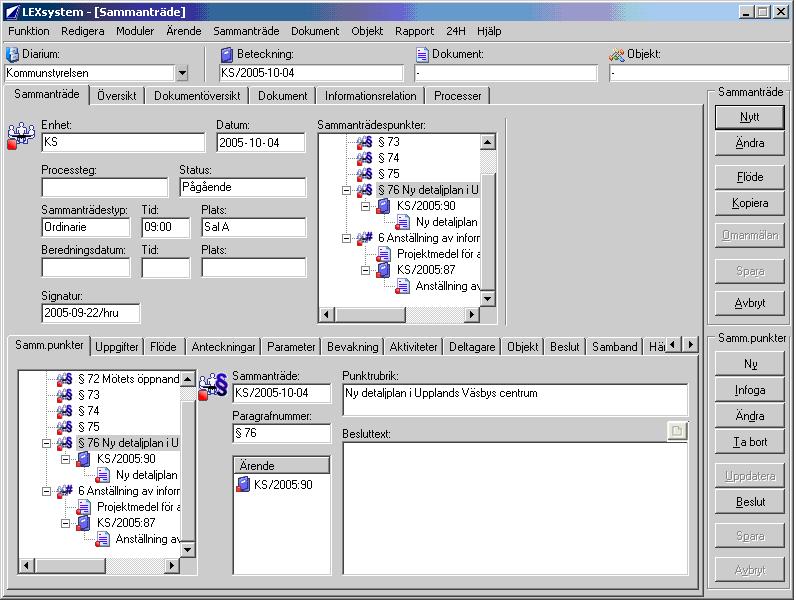Viewport: 796px width, 601px height.
Task: Click the Kopiera button
Action: [x=749, y=203]
